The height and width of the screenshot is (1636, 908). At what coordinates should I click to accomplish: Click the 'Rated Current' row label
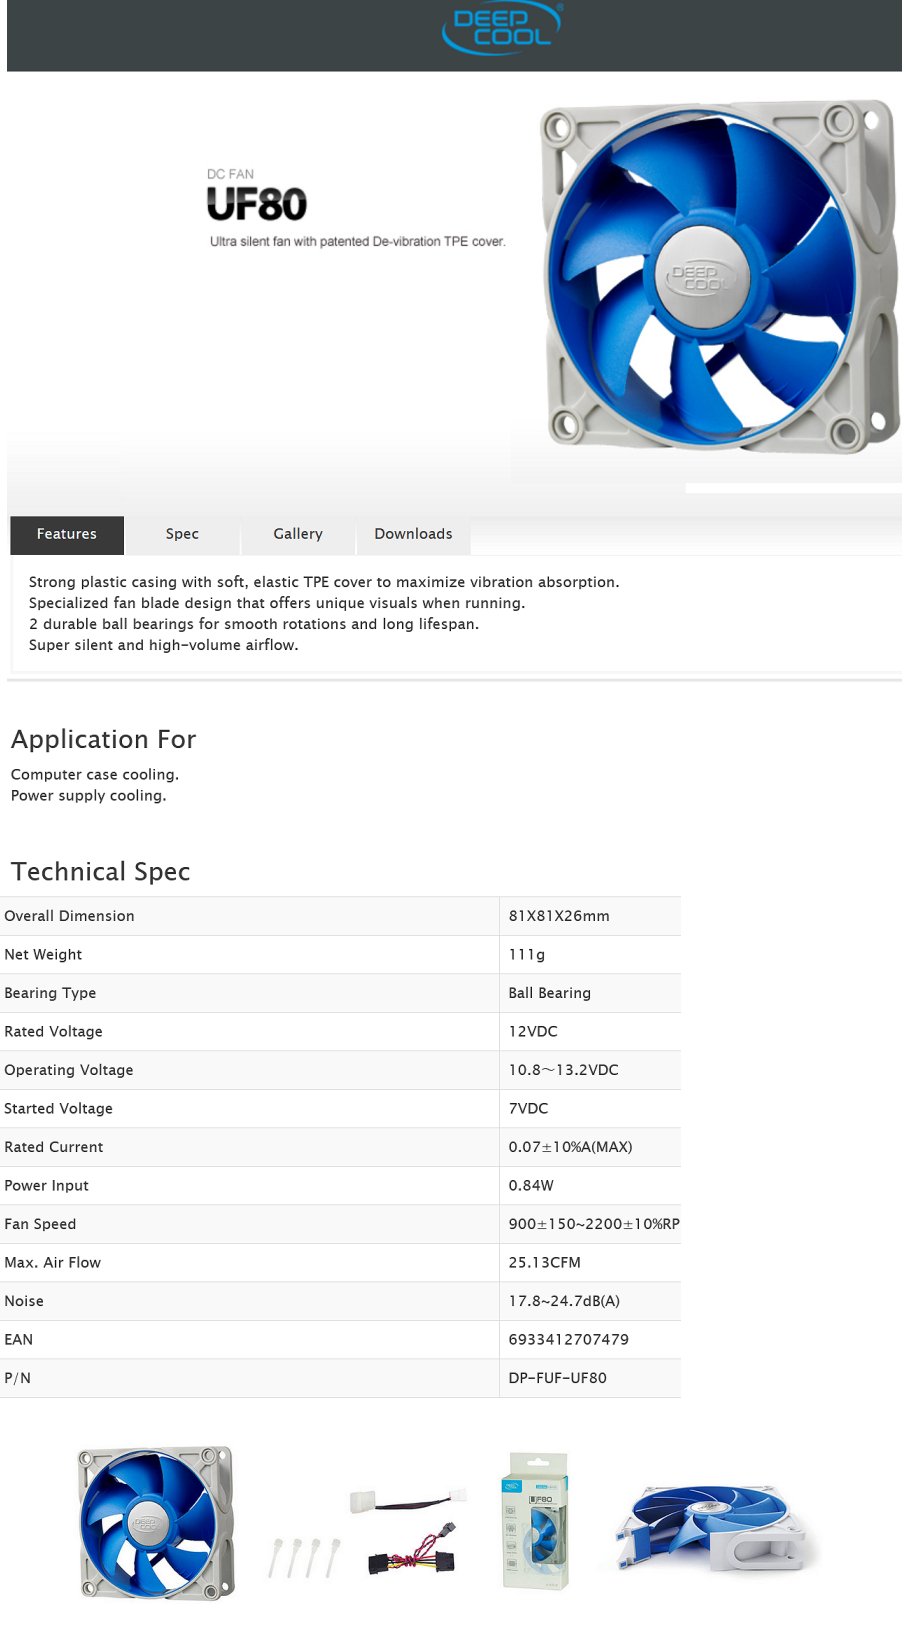(54, 1147)
